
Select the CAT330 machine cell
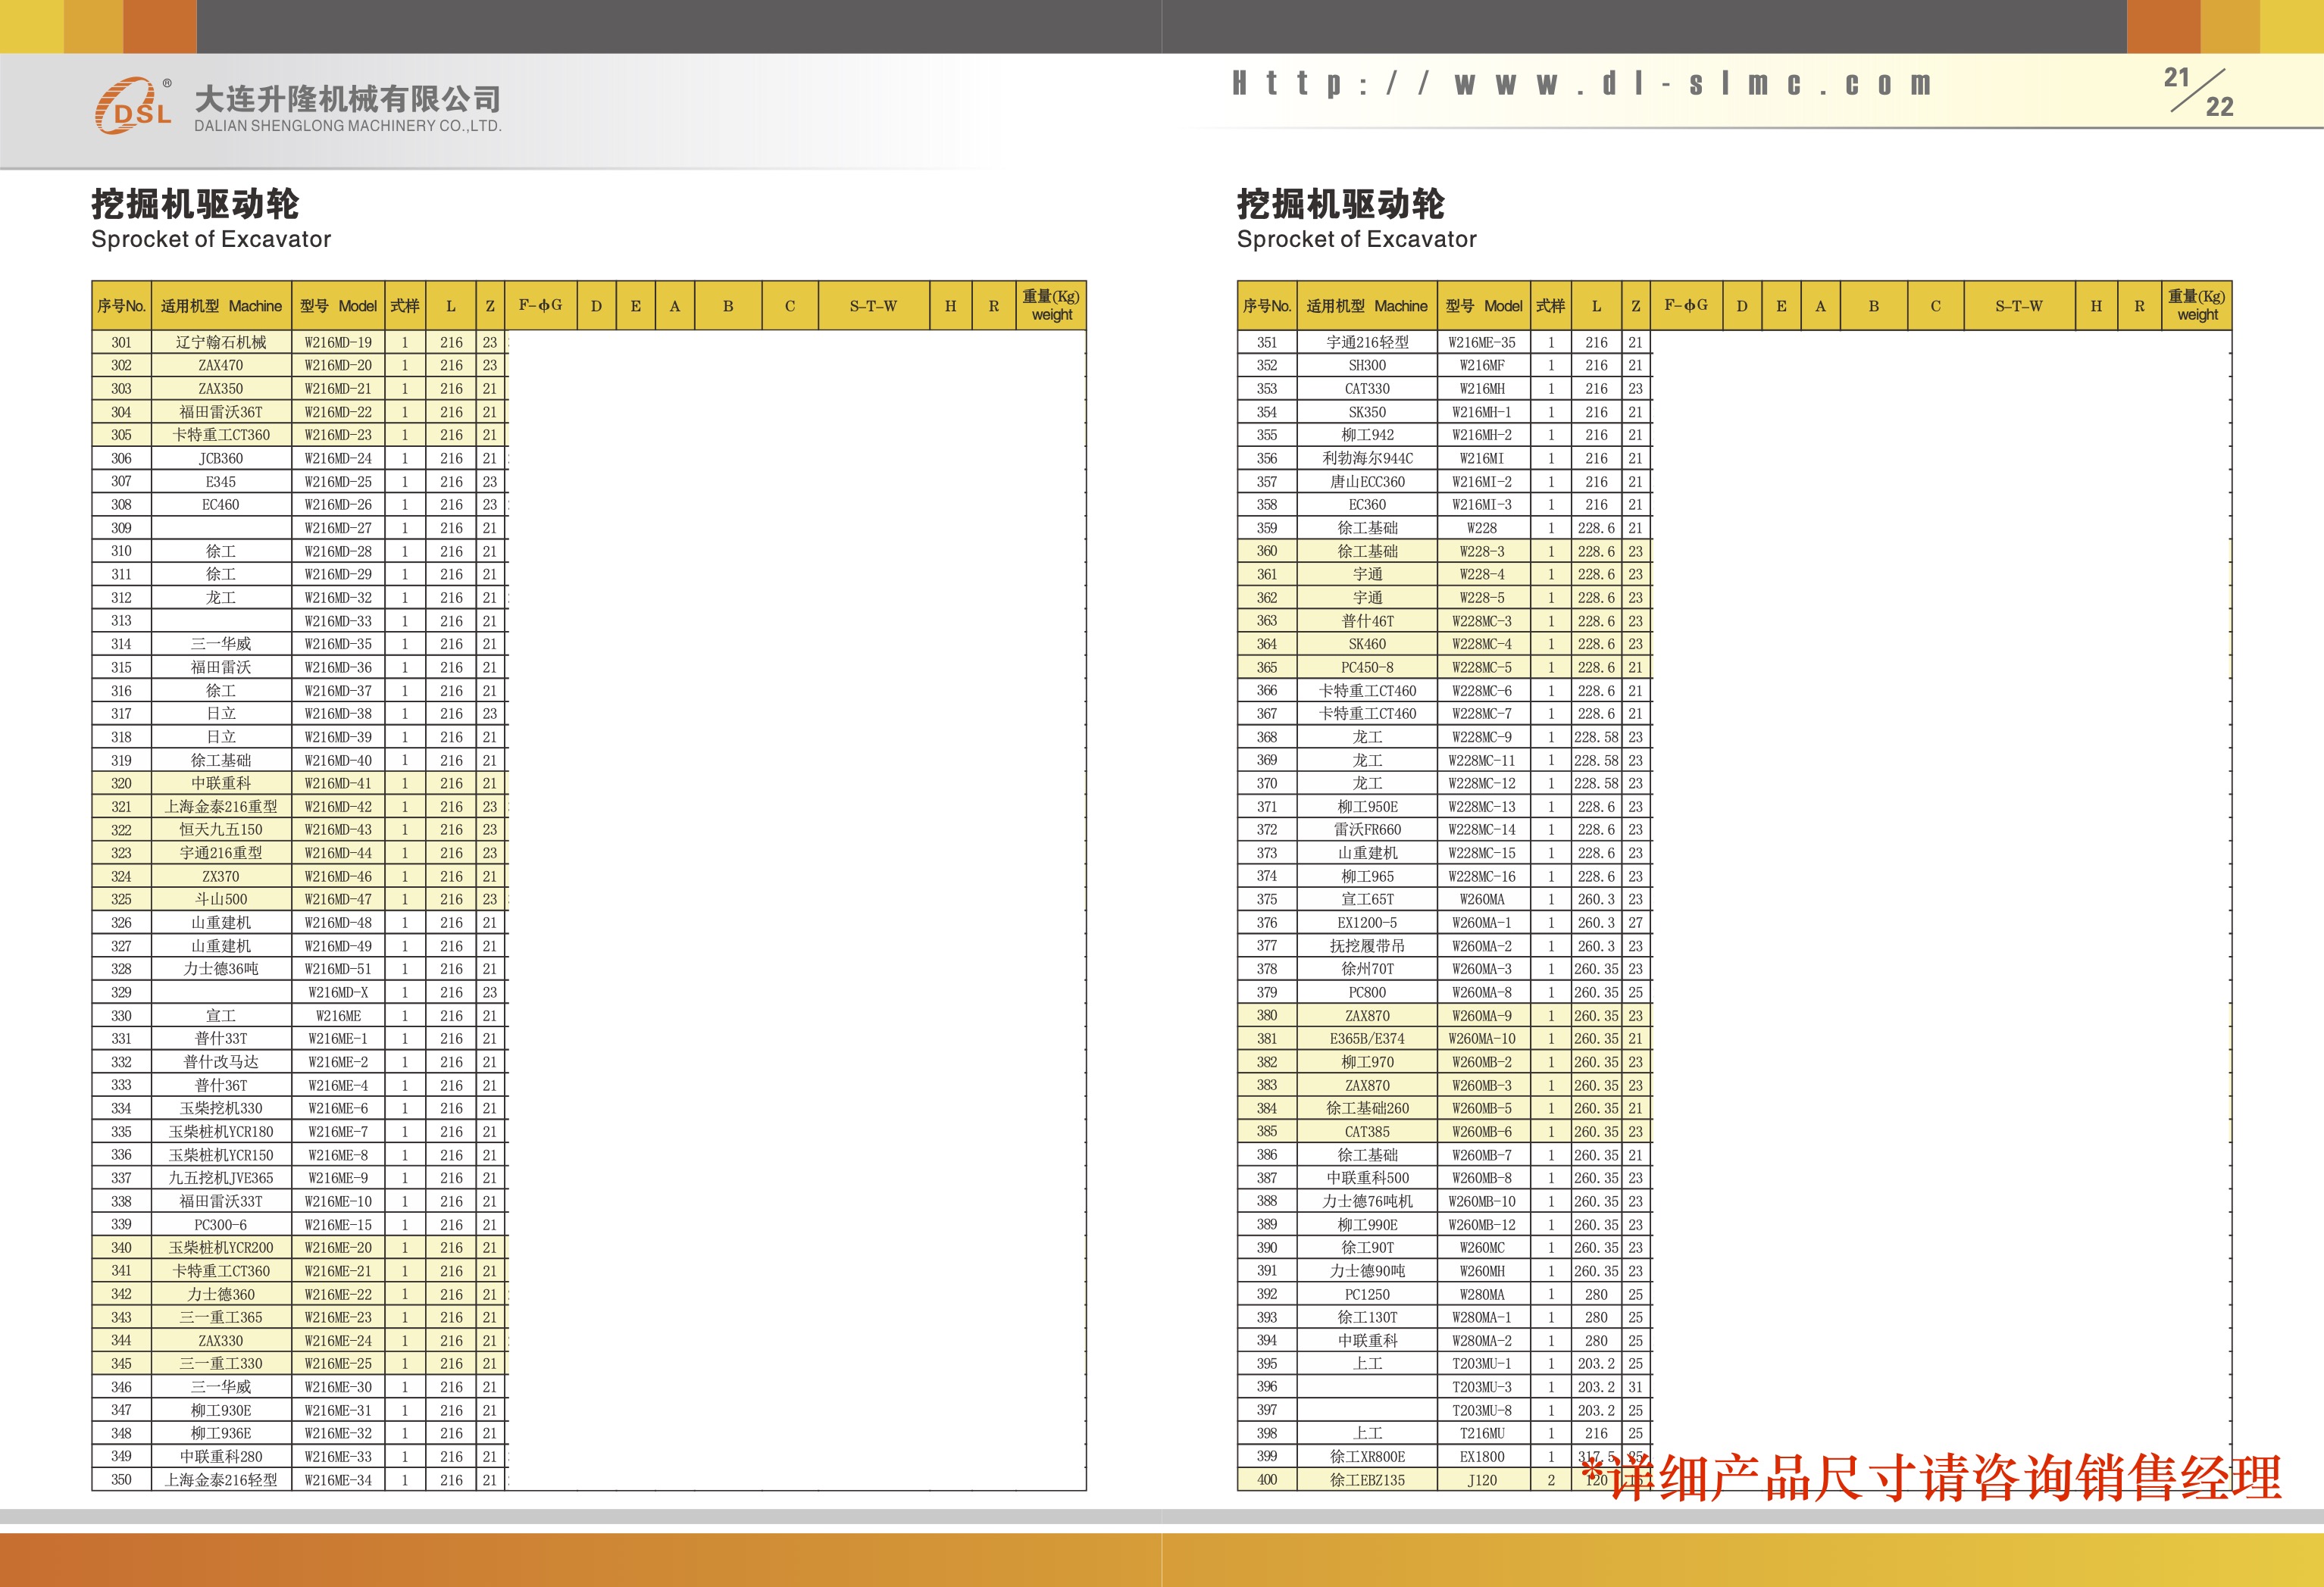pyautogui.click(x=1367, y=389)
